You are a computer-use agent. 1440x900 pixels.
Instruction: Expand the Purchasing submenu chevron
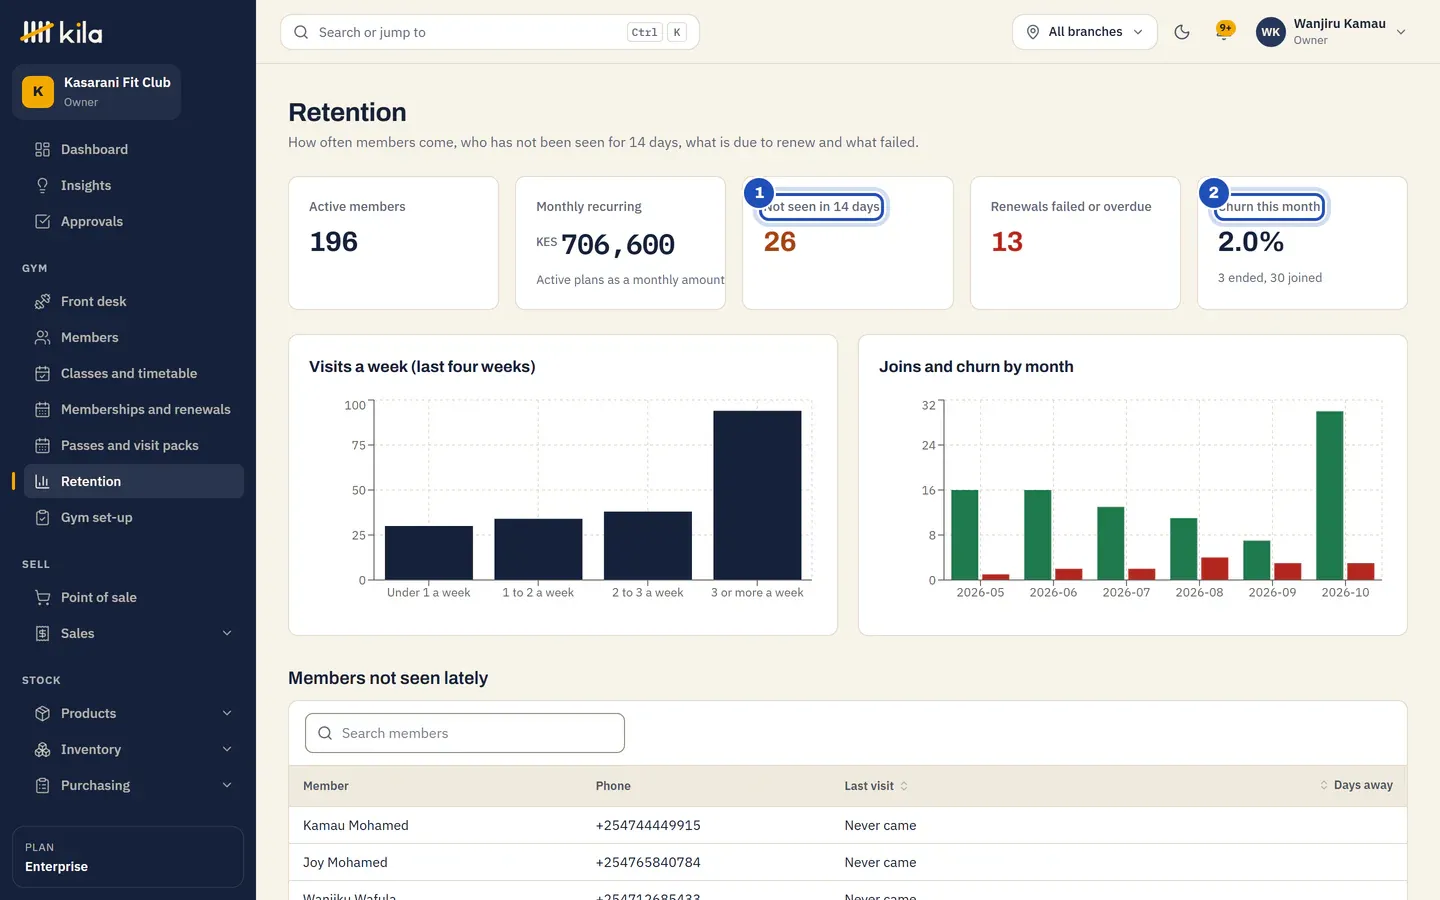(x=227, y=785)
